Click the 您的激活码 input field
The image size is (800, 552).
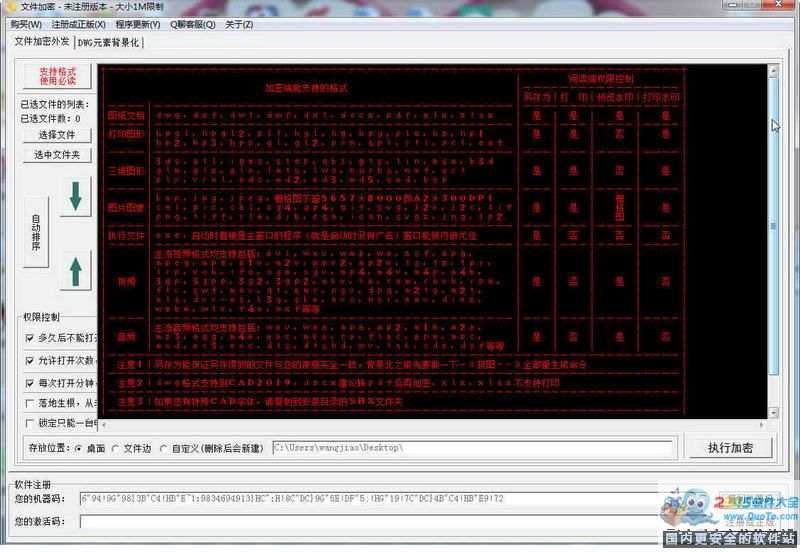click(x=368, y=521)
